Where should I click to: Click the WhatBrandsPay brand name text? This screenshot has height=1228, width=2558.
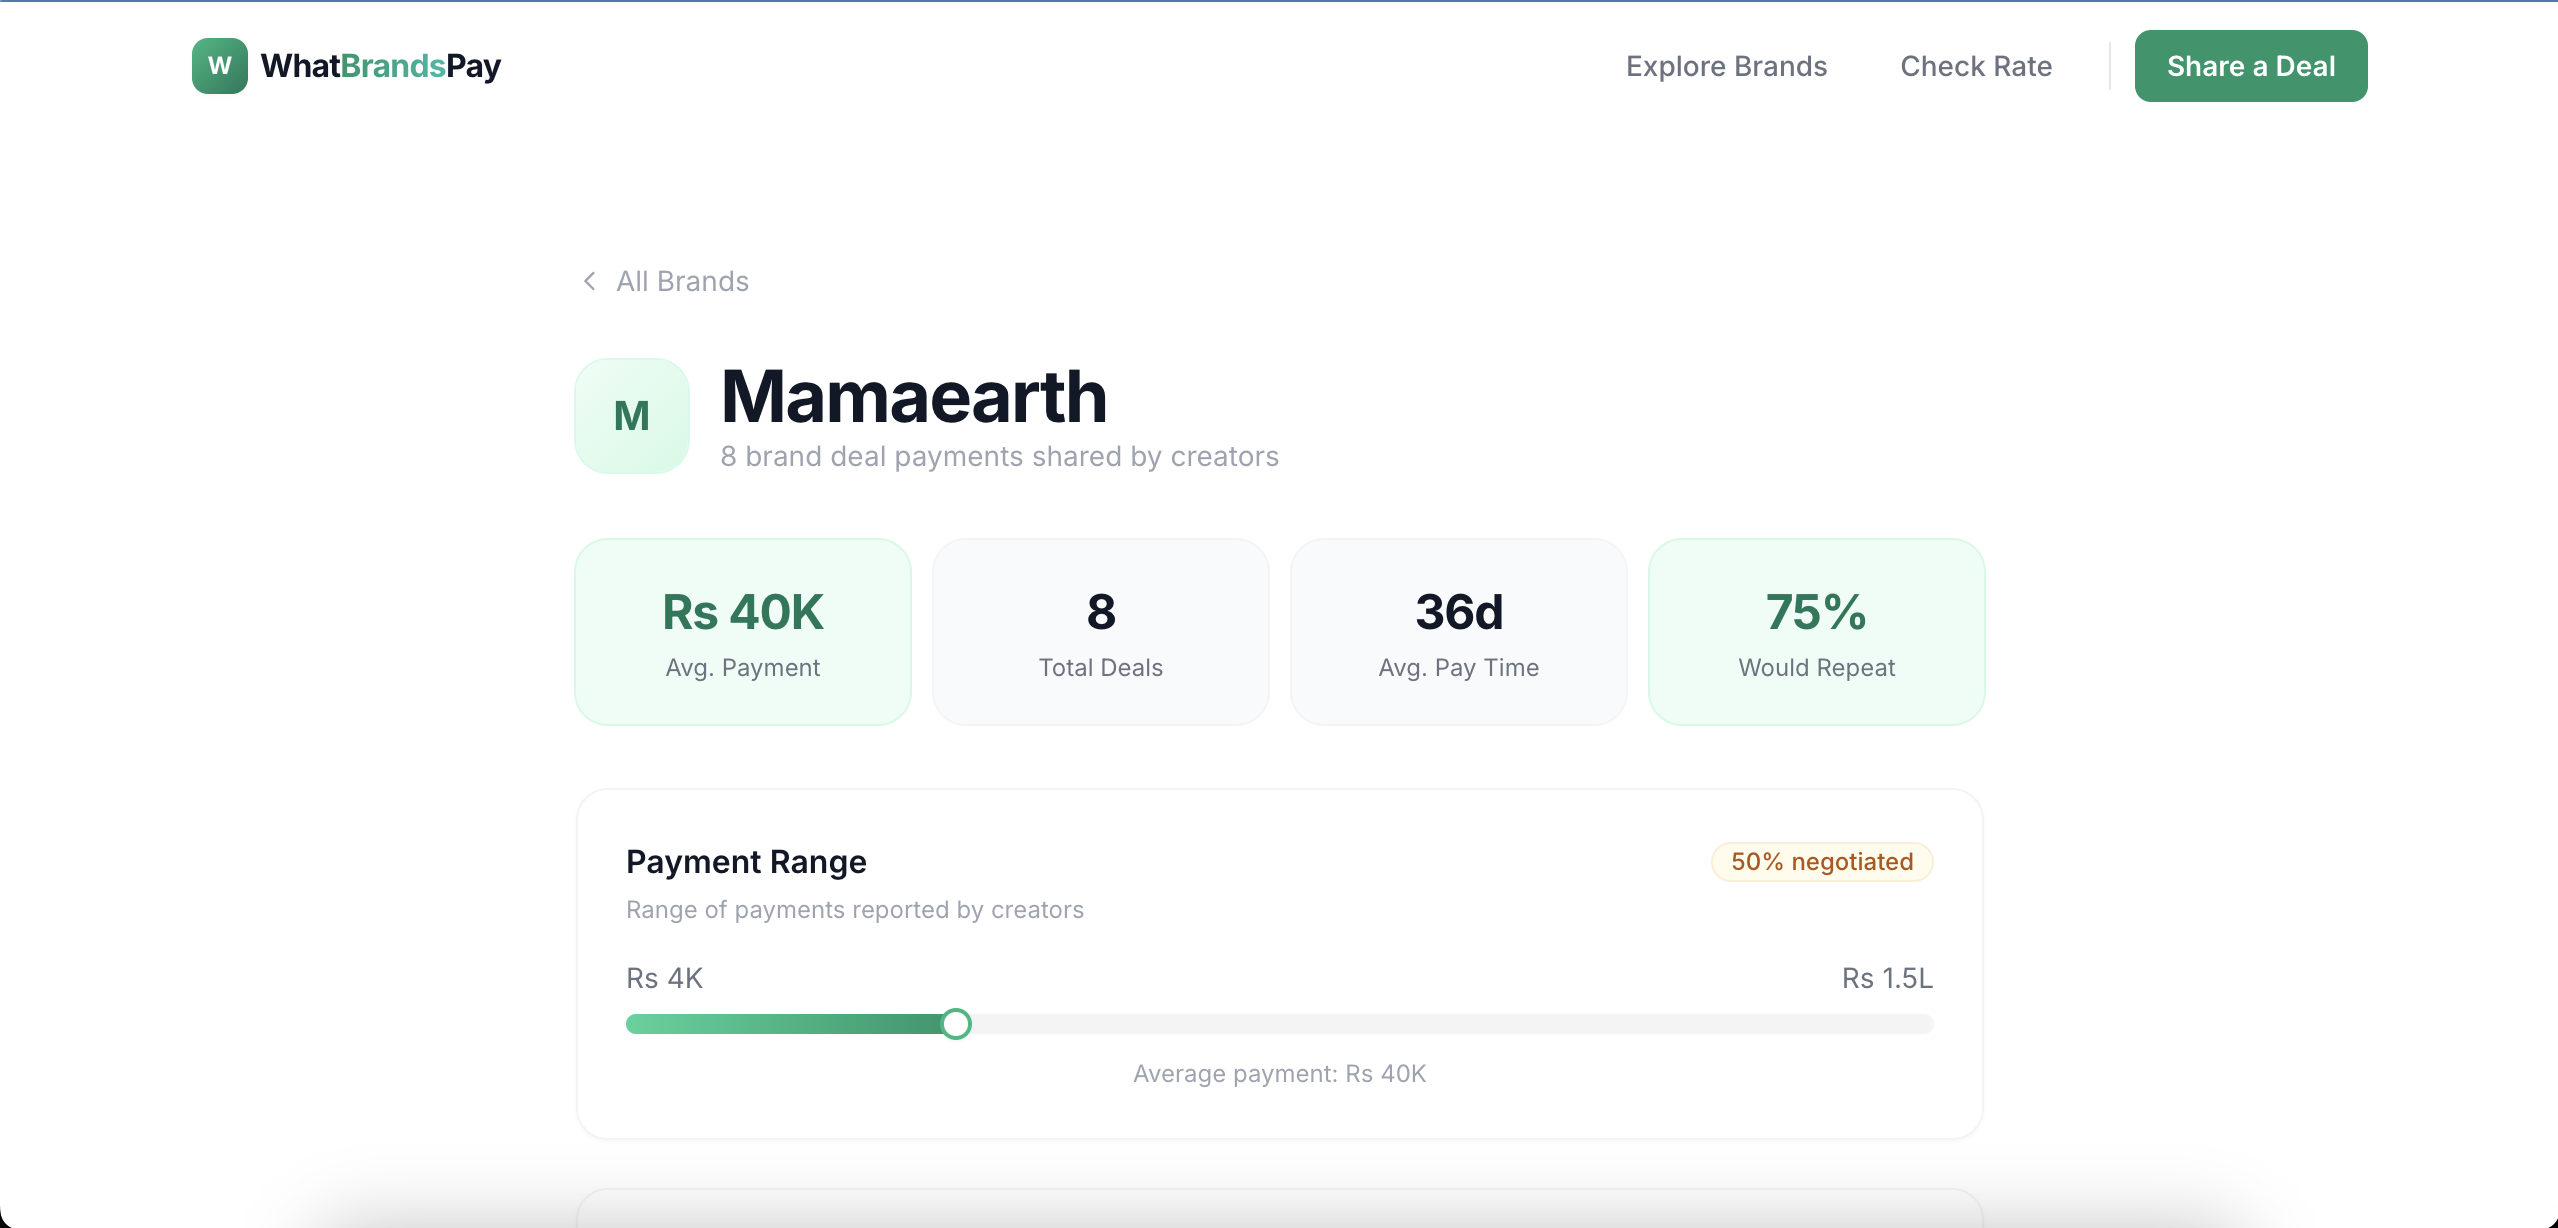point(381,65)
